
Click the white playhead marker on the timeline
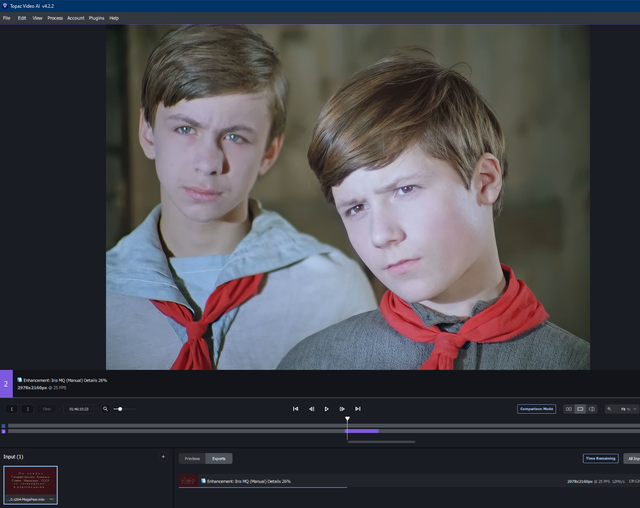click(347, 419)
